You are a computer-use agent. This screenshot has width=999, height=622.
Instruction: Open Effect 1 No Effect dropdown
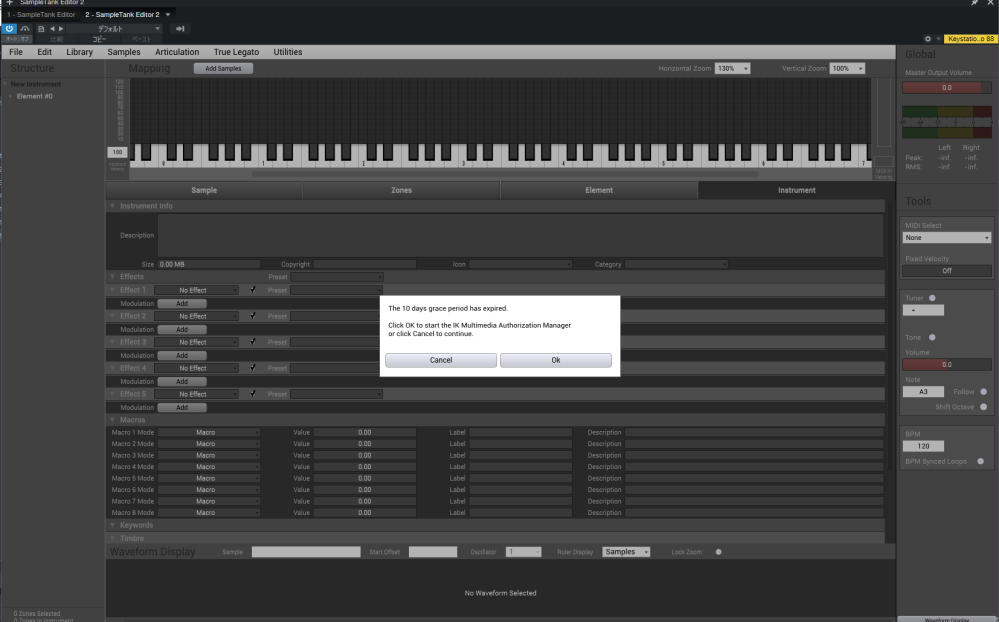click(x=196, y=290)
